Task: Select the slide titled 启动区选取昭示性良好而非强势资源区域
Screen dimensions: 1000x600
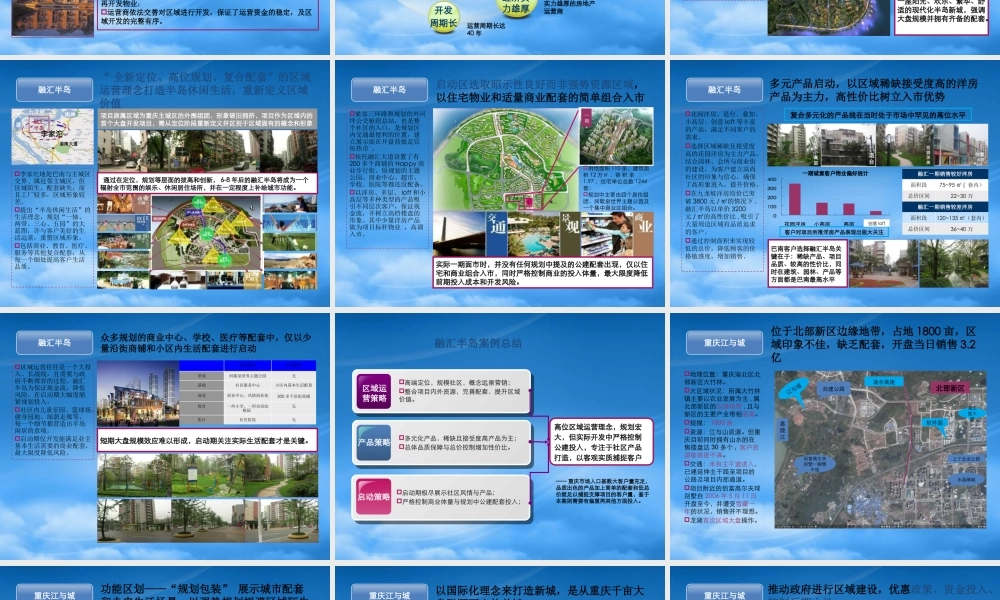Action: coord(499,183)
